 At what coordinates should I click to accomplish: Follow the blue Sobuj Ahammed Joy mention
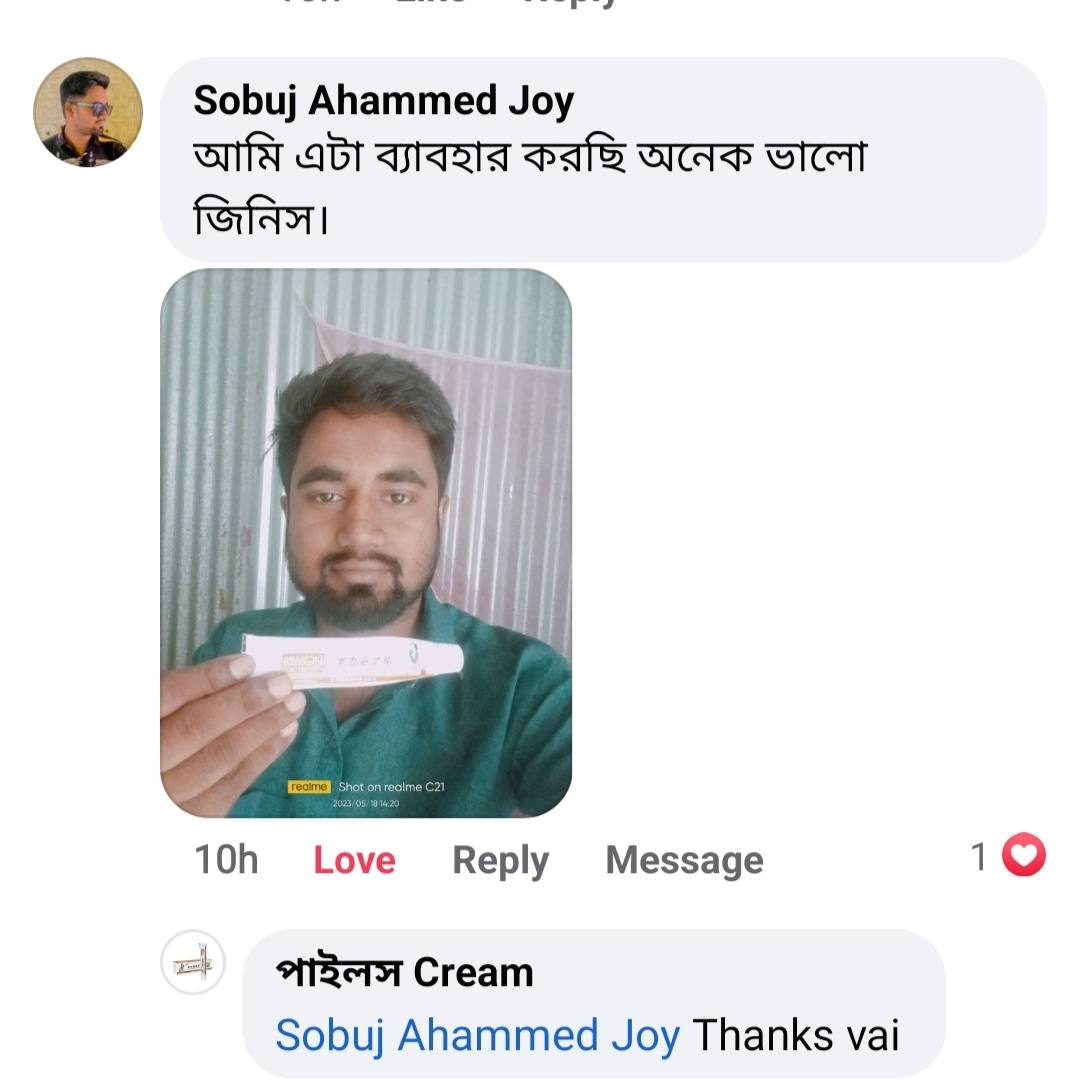[x=477, y=1035]
